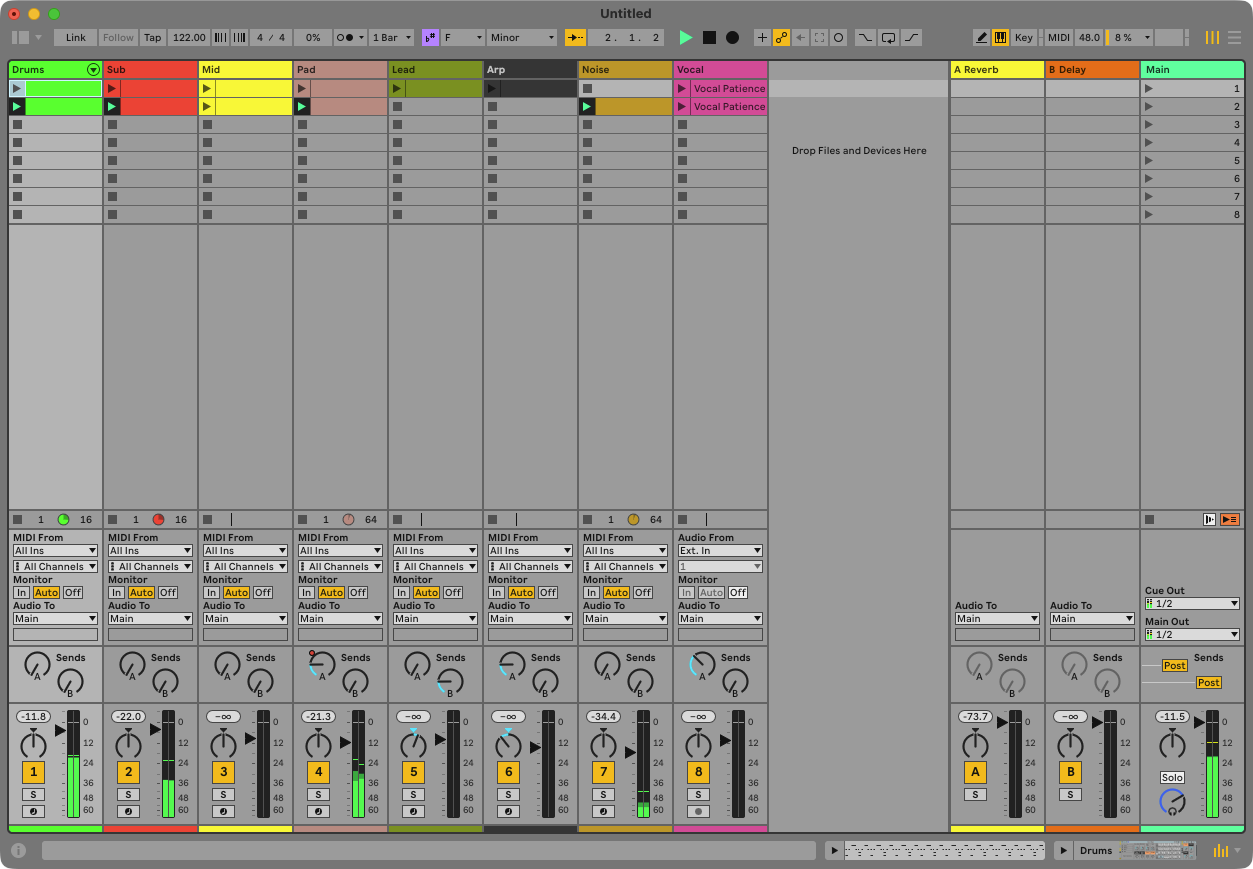Toggle the Automation Arm icon
Image resolution: width=1253 pixels, height=869 pixels.
(x=781, y=37)
